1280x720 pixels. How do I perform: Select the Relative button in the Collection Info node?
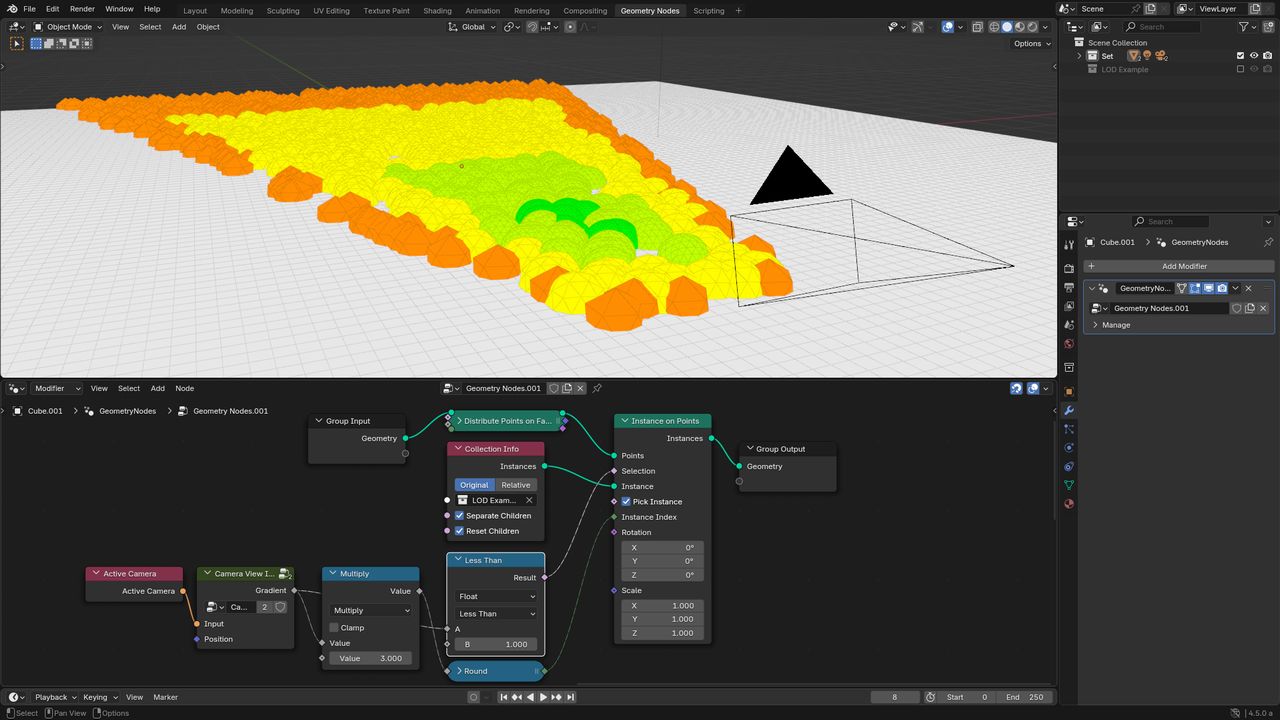click(516, 485)
